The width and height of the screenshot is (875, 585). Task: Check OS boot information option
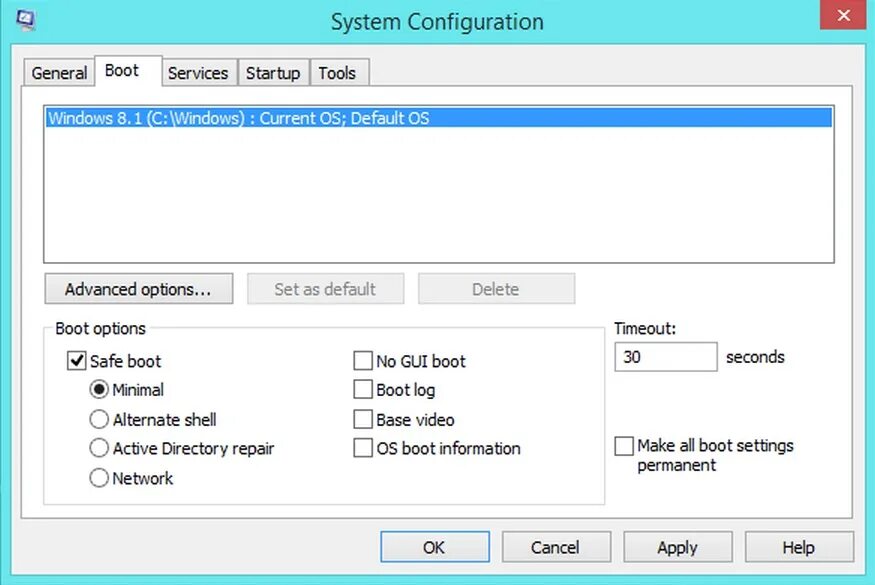coord(363,448)
